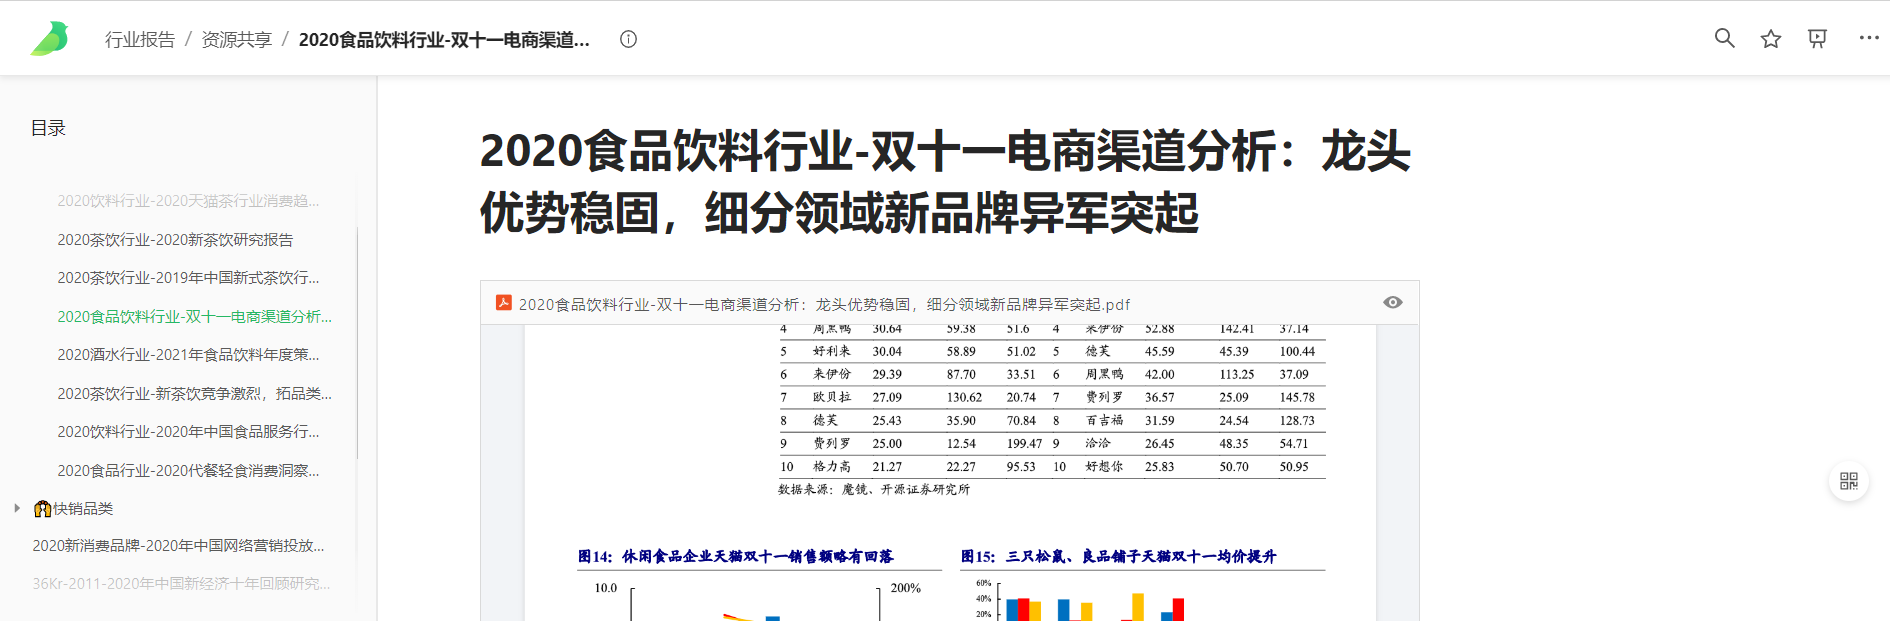Click the PDF file name in header
This screenshot has height=621, width=1890.
[x=824, y=304]
